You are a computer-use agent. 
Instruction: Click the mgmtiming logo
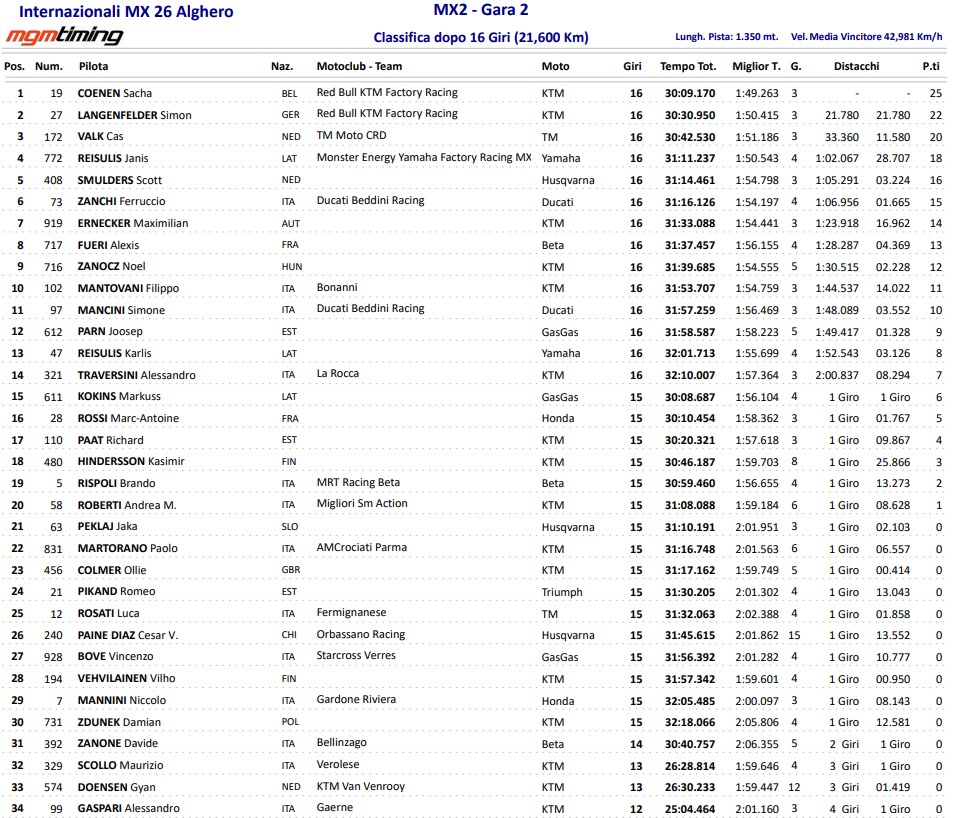64,37
